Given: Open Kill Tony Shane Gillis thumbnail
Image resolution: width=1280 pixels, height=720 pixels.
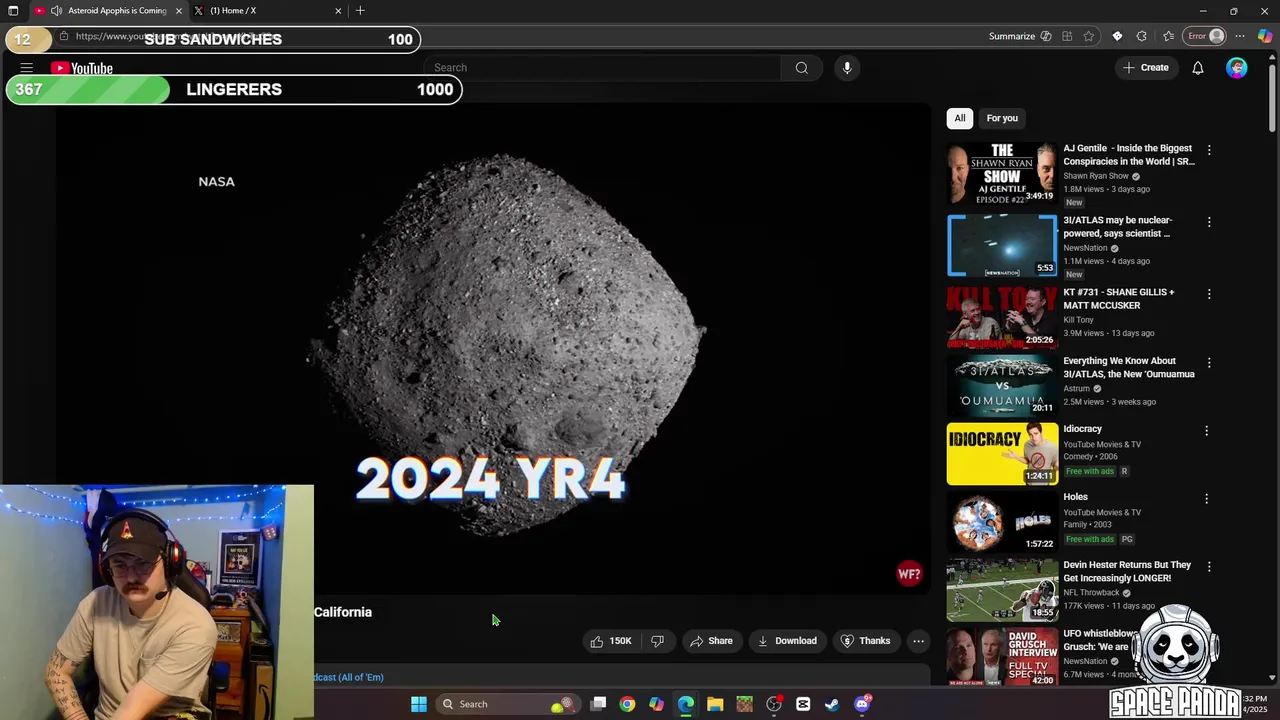Looking at the screenshot, I should tap(1002, 317).
